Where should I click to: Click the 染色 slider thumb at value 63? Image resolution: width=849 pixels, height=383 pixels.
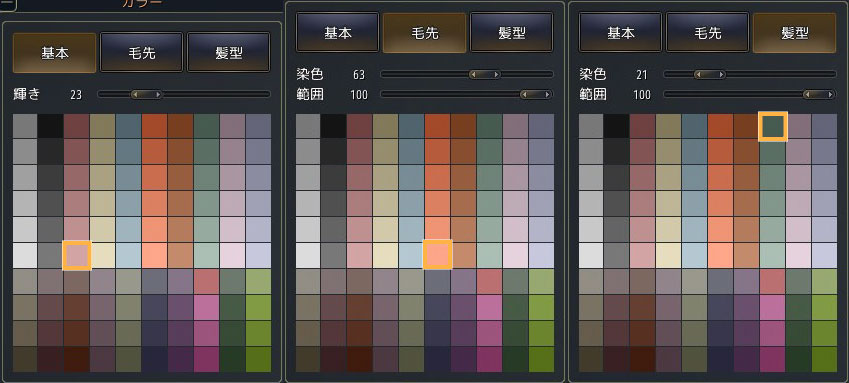coord(485,74)
